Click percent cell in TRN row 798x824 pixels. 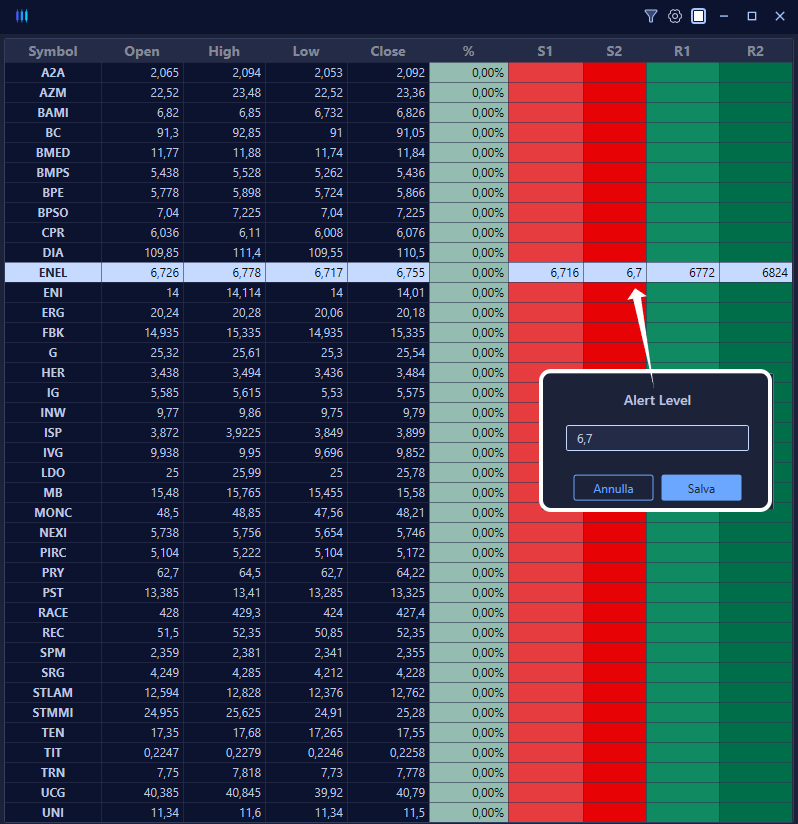point(469,772)
